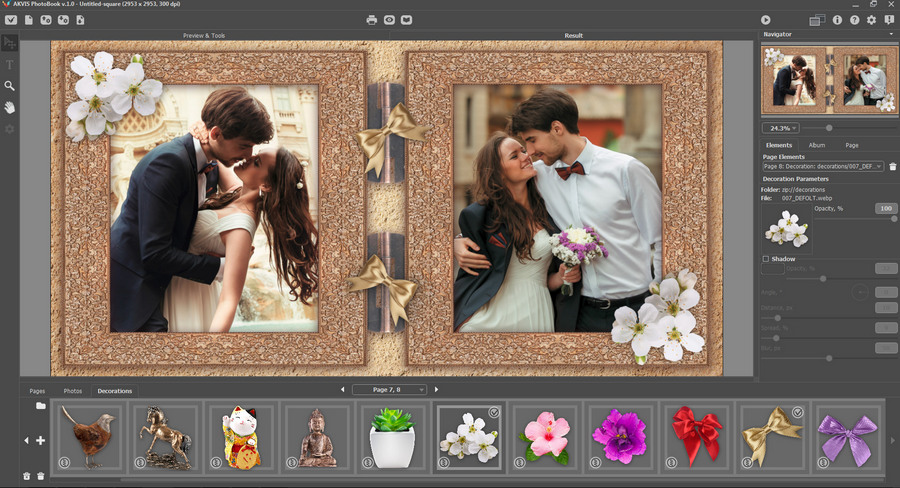This screenshot has width=900, height=488.
Task: Open the Album tab
Action: click(x=817, y=145)
